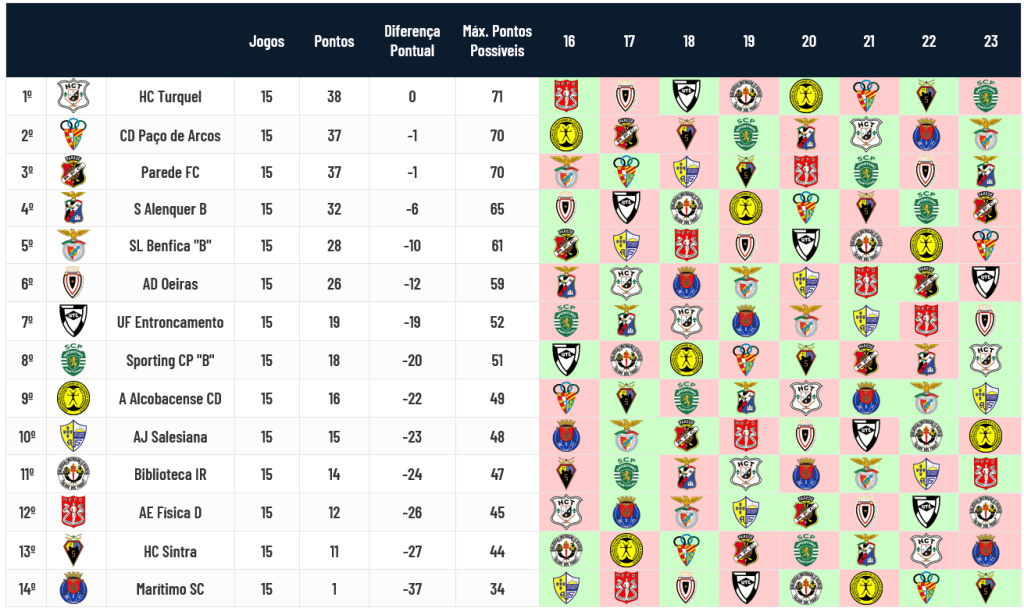Click HC Turquel's round 16 opponent cell
This screenshot has height=608, width=1024.
pyautogui.click(x=567, y=96)
